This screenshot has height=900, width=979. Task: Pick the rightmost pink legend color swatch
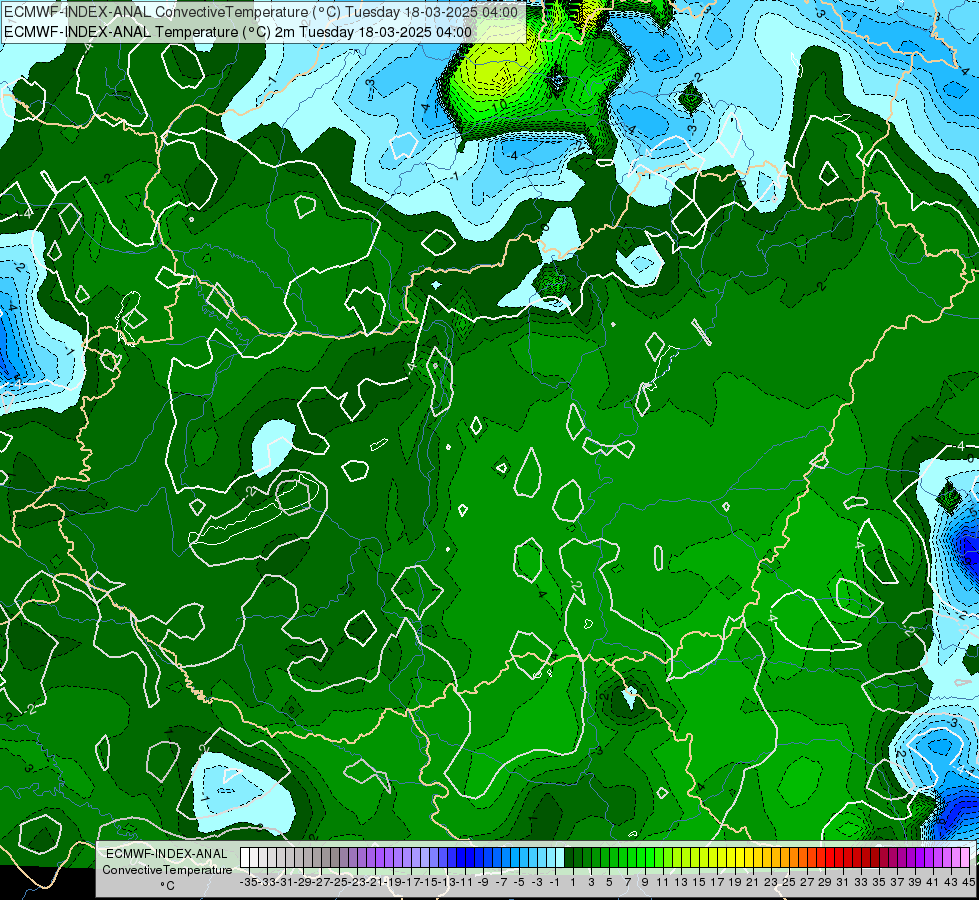click(x=964, y=858)
